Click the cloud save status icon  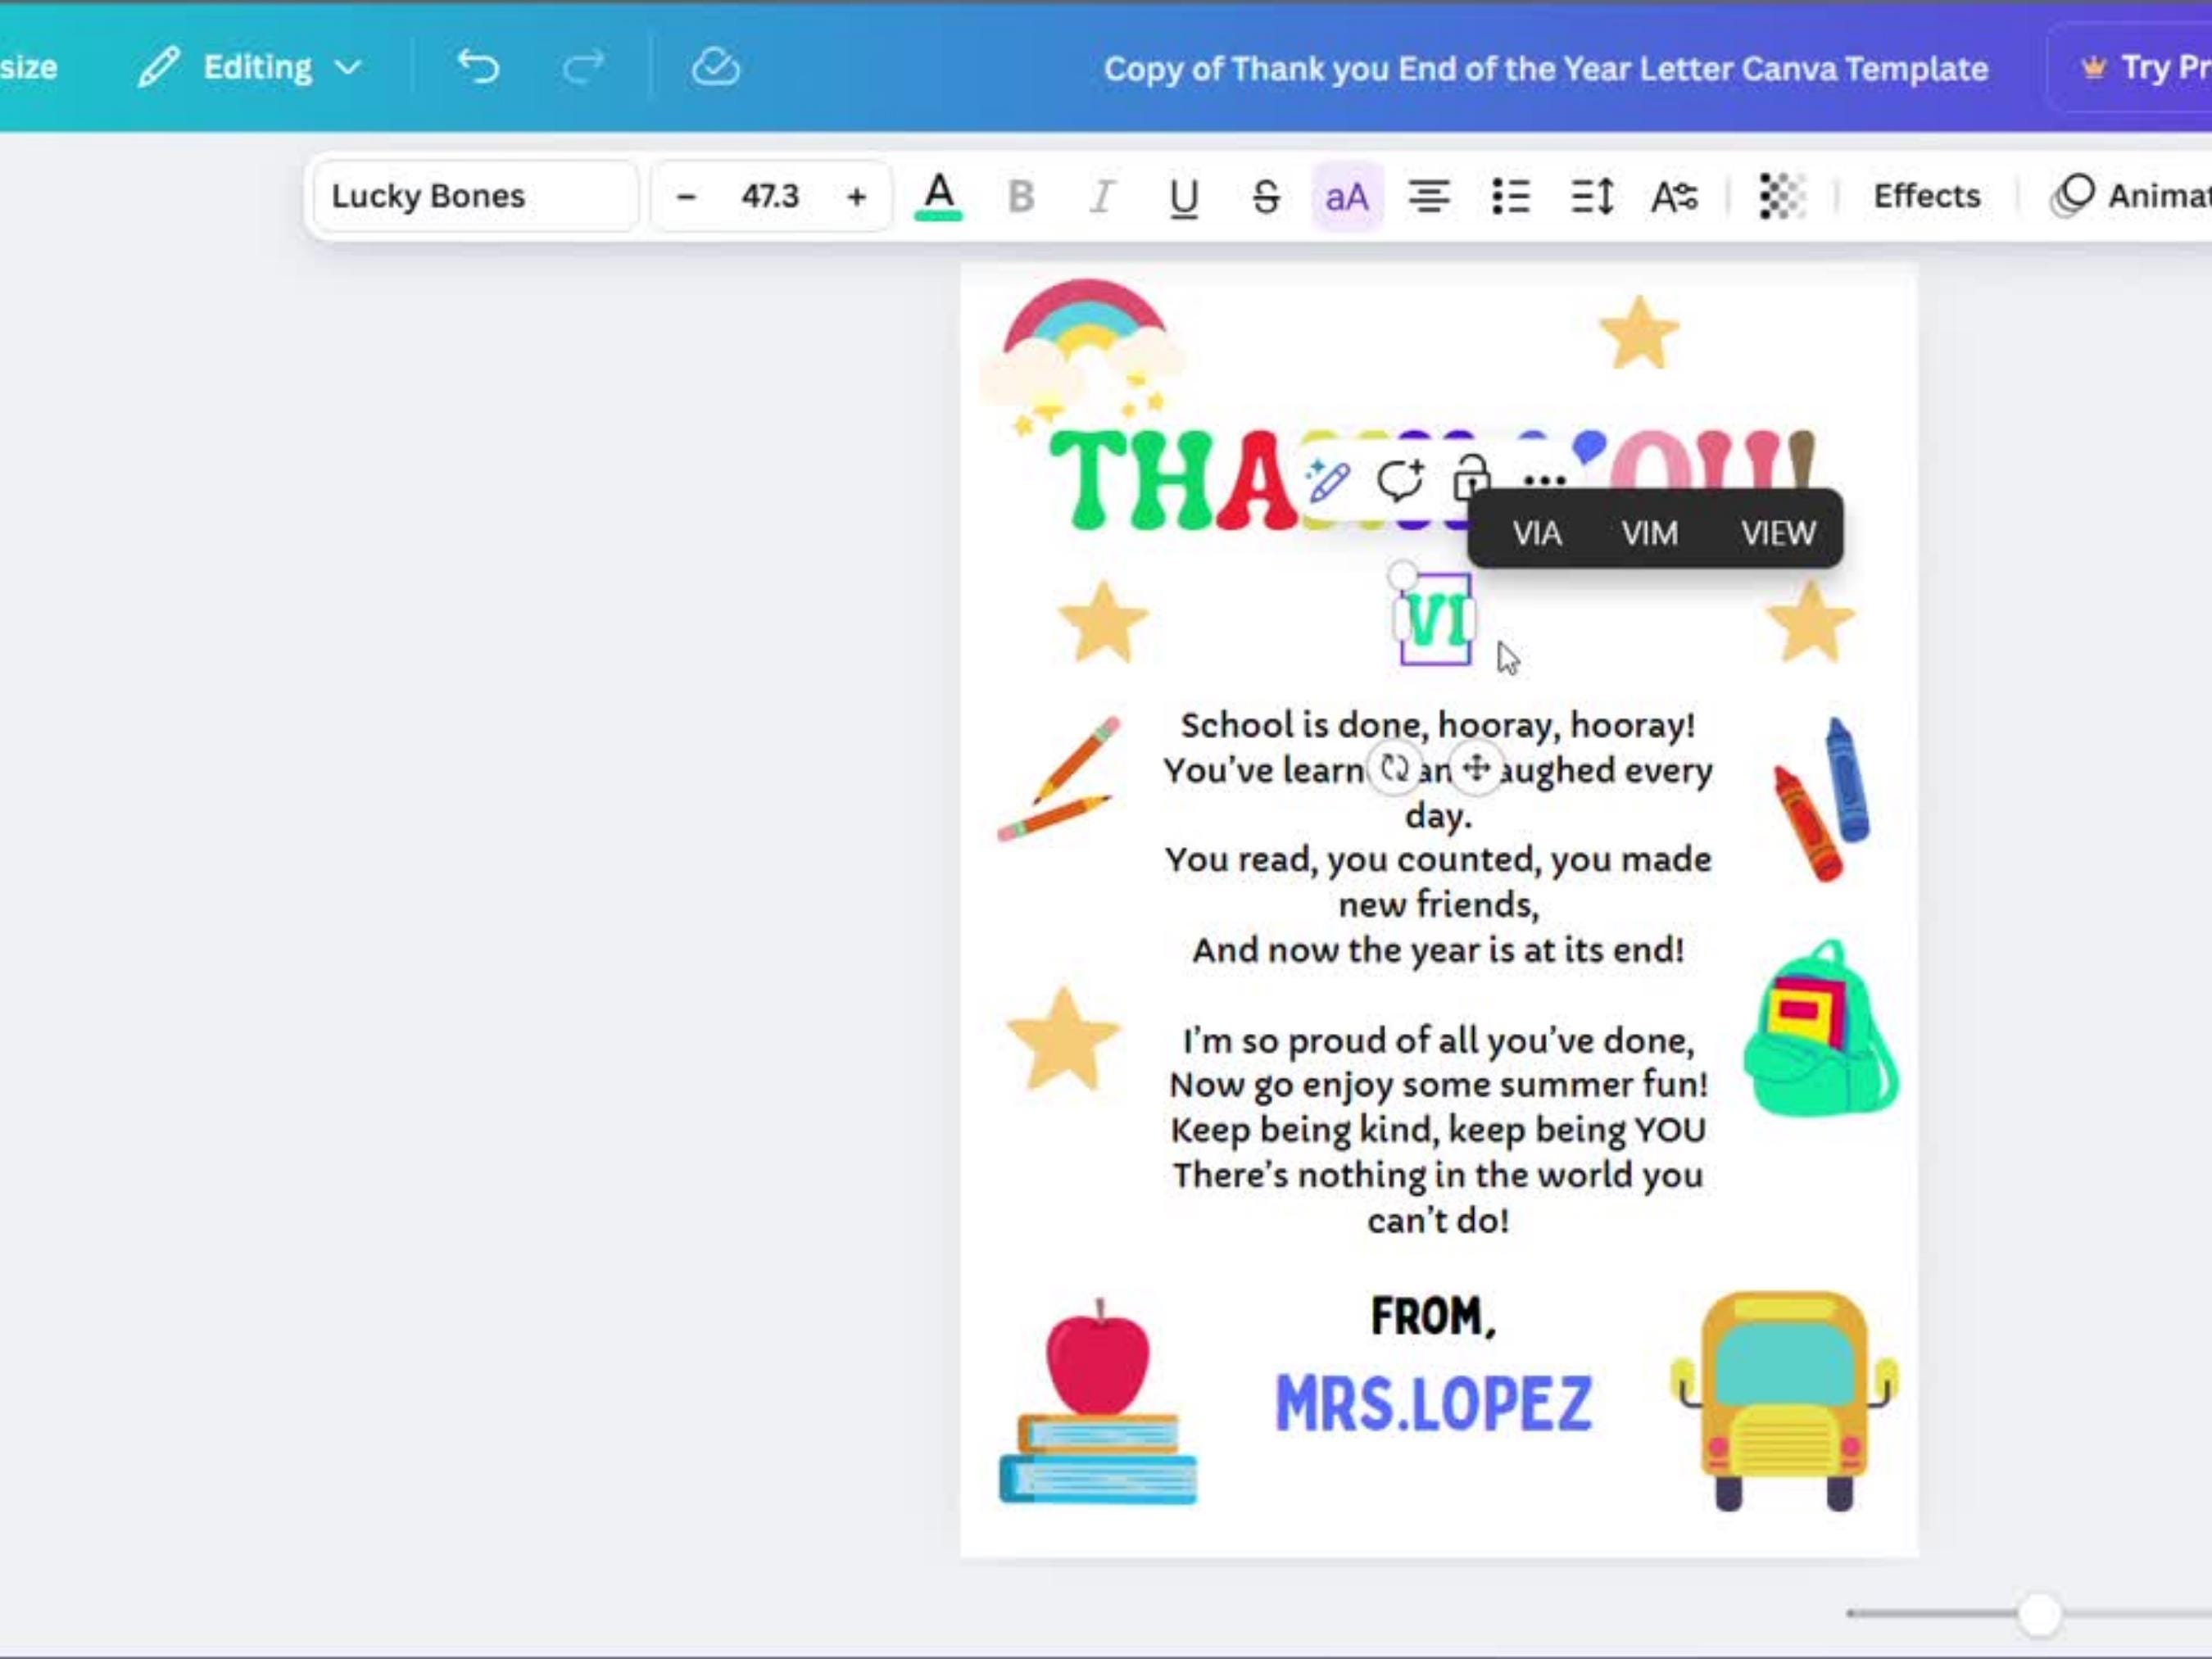(x=716, y=67)
